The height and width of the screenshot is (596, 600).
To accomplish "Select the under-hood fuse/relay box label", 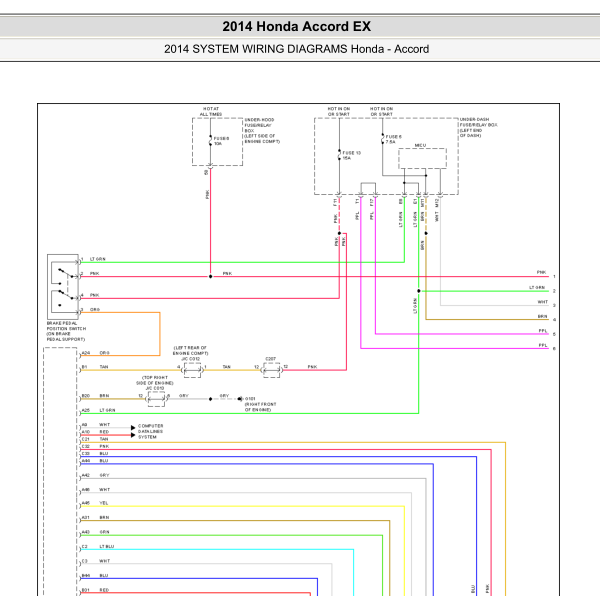I will 262,130.
